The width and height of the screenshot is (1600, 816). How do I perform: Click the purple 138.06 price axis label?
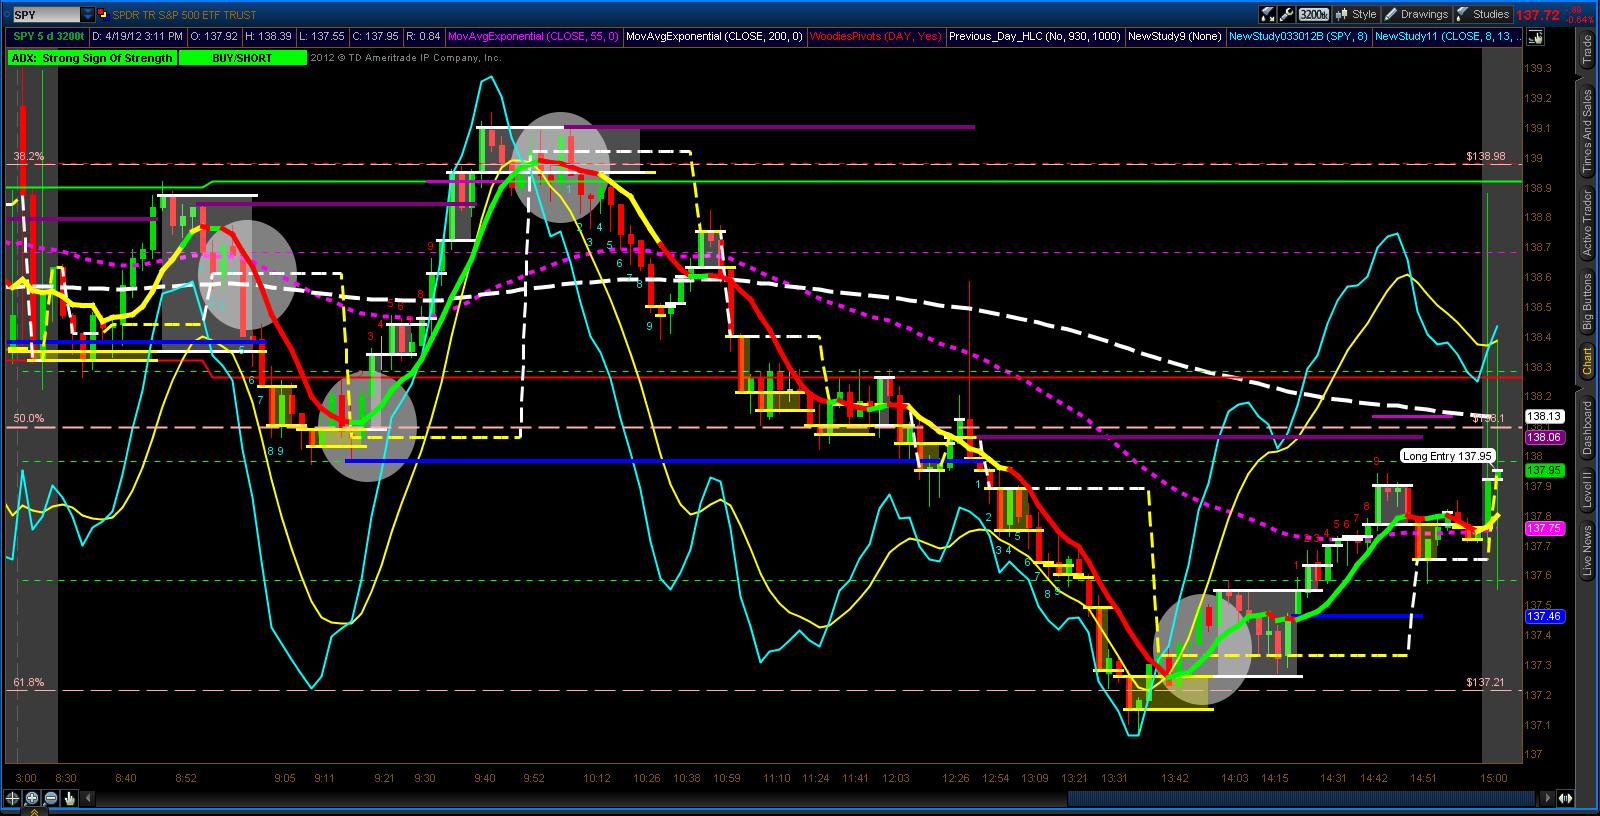tap(1544, 437)
